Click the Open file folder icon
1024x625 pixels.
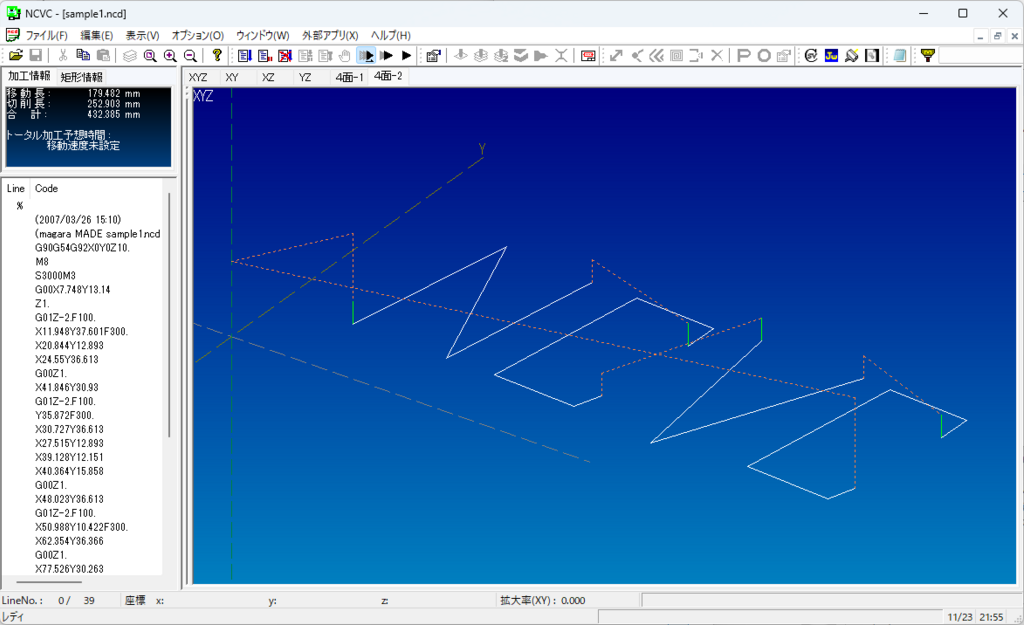coord(16,56)
